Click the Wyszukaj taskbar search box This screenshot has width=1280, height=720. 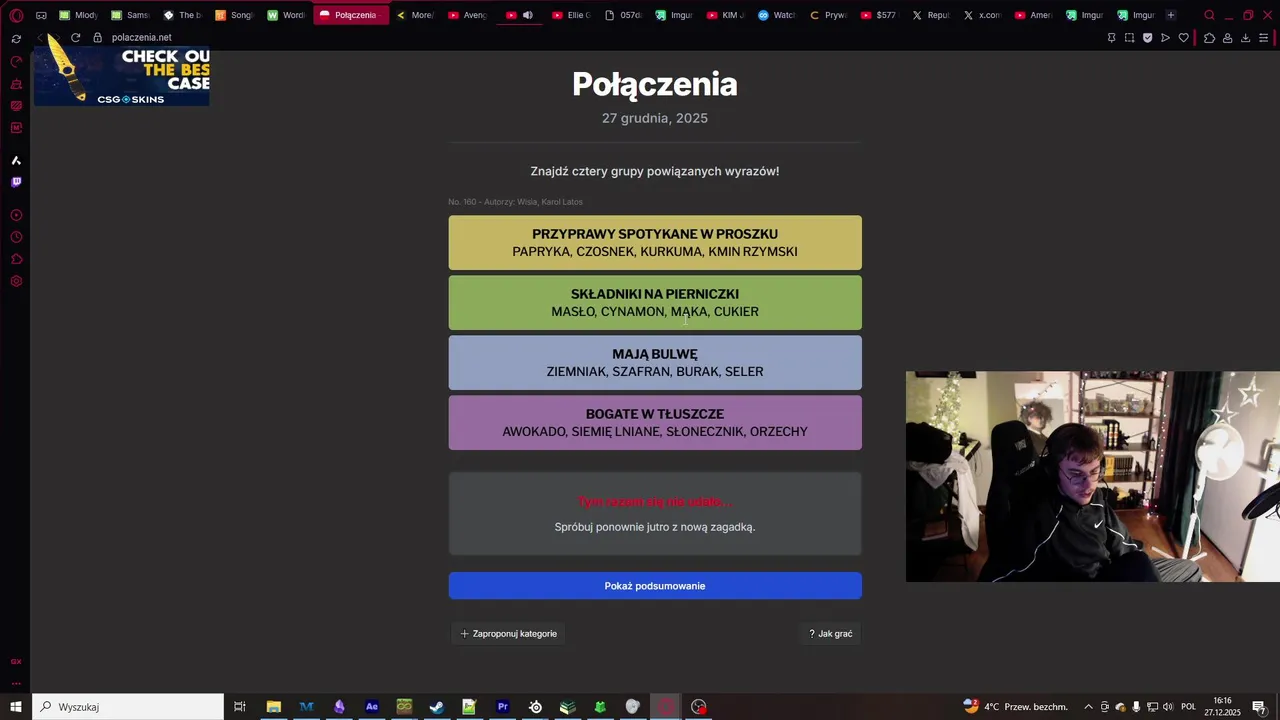point(128,707)
